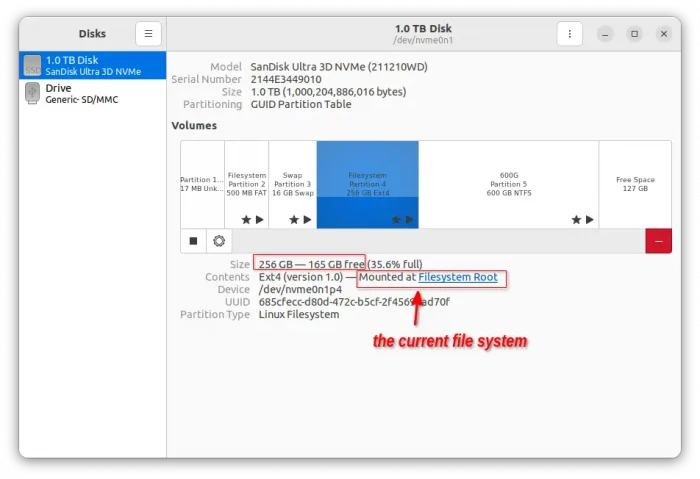Click play-arrow icon on Swap Partition 3
This screenshot has width=700, height=479.
305,219
